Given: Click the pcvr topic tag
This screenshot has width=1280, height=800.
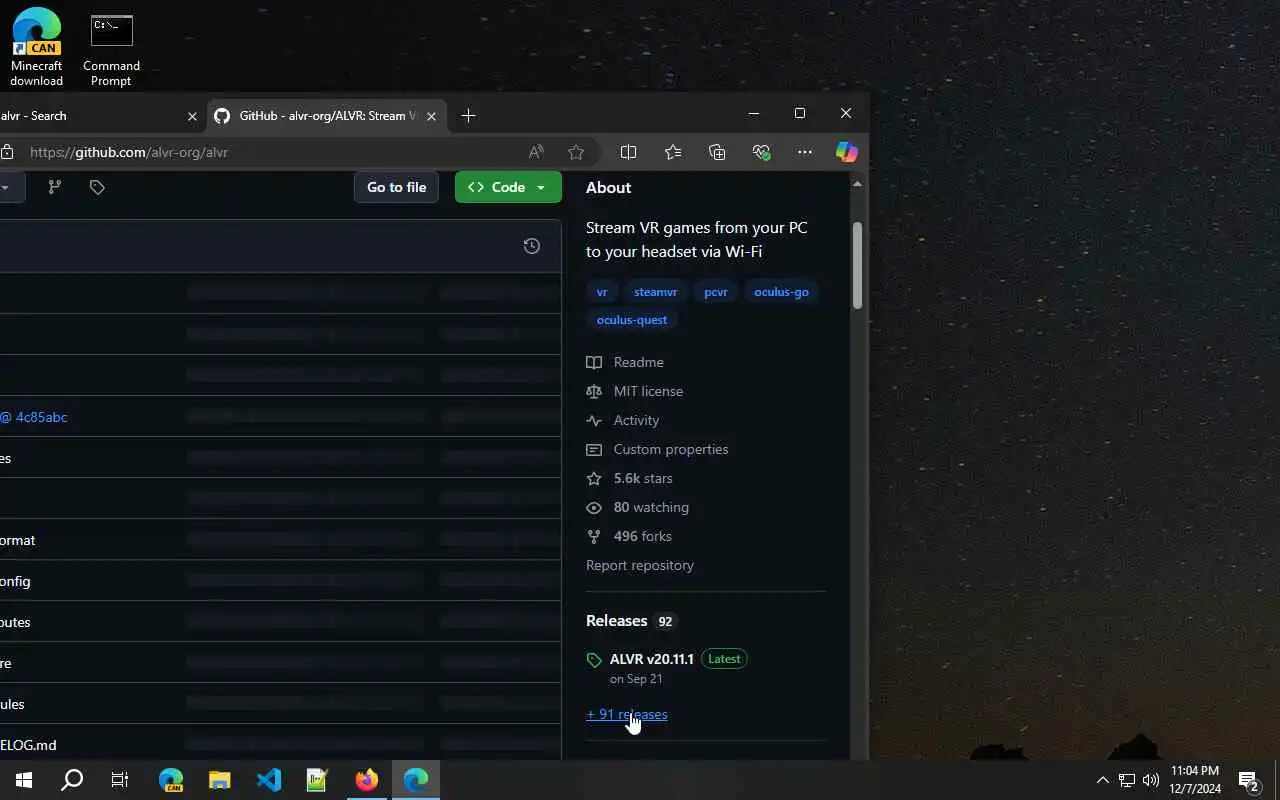Looking at the screenshot, I should point(716,292).
